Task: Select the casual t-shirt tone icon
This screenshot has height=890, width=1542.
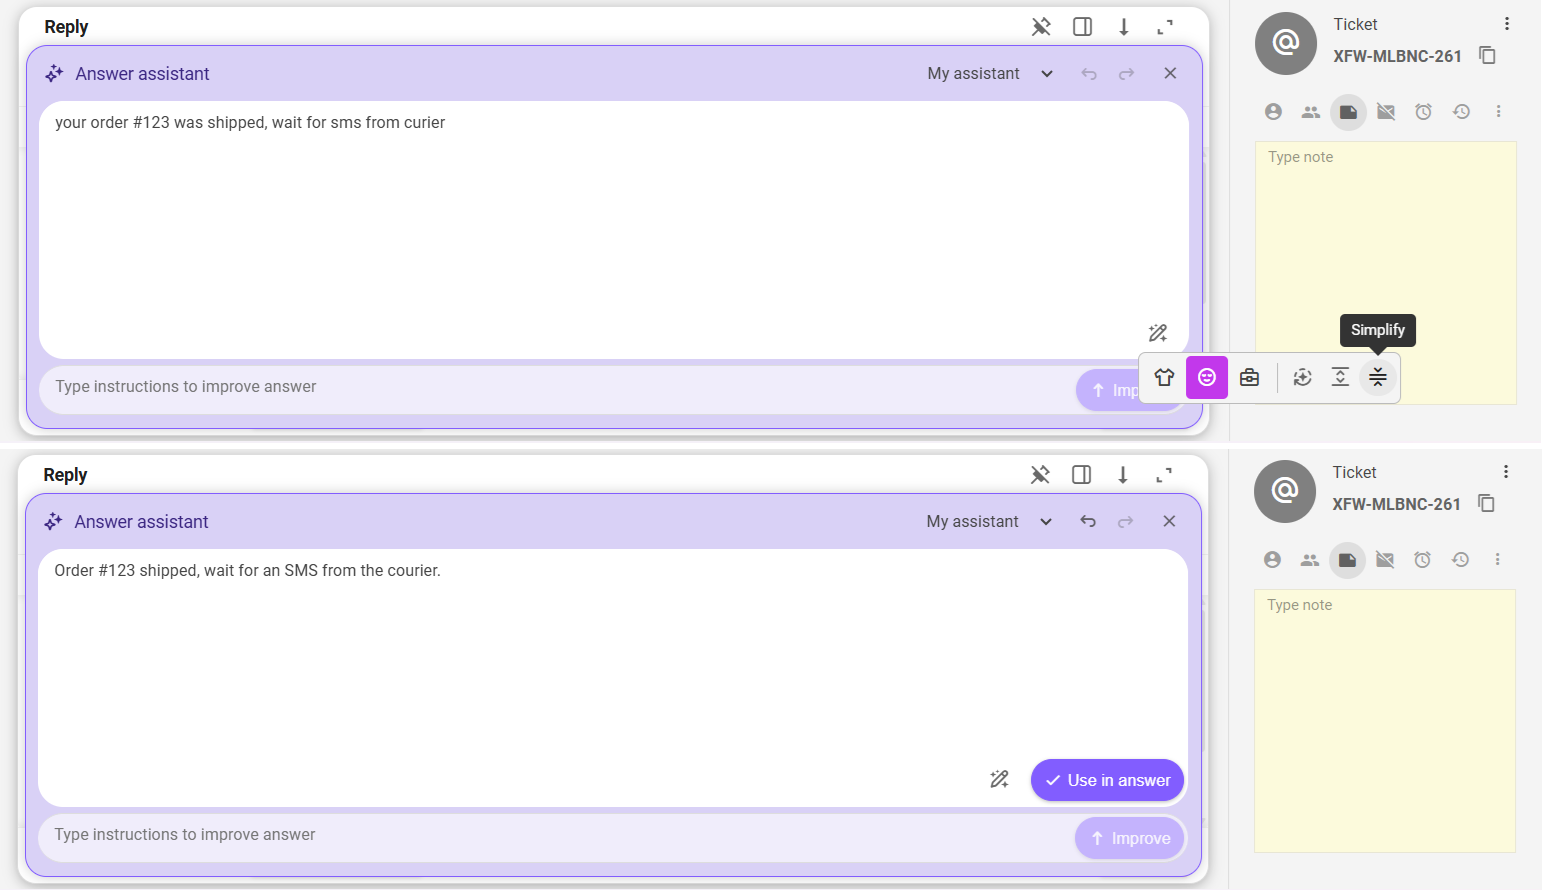Action: click(x=1164, y=377)
